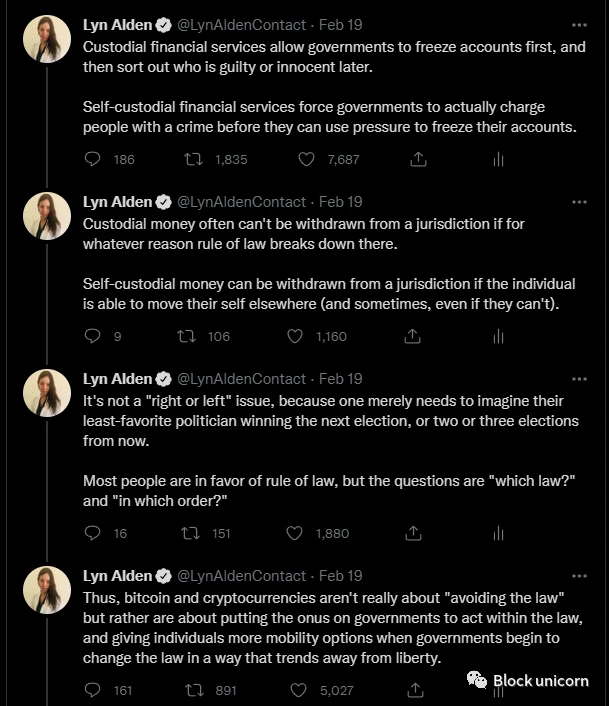Reply to the custodial financial services tweet
Viewport: 609px width, 706px height.
click(92, 159)
